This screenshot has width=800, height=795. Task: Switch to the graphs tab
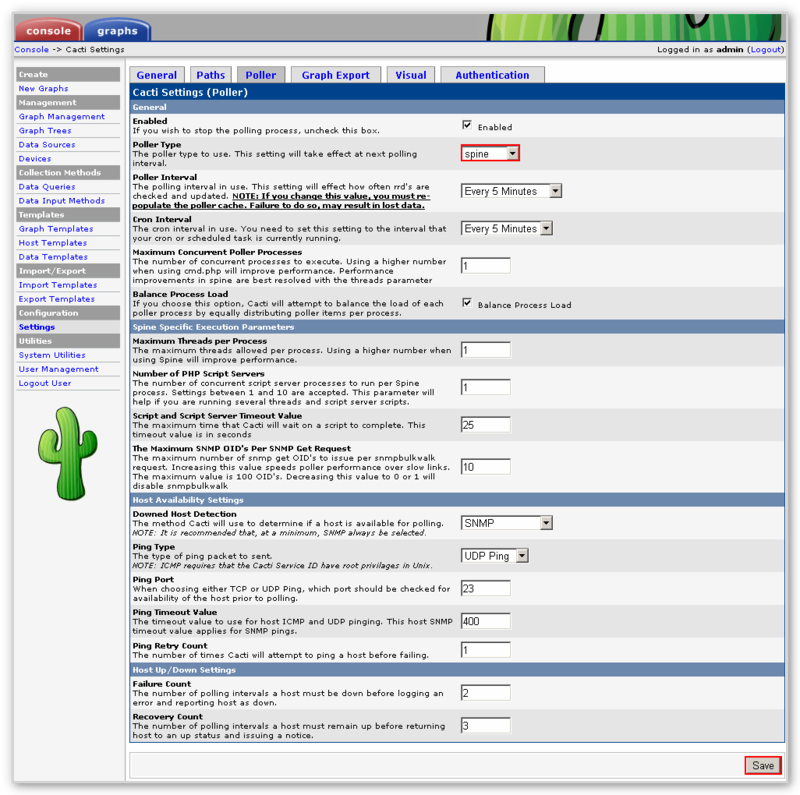tap(117, 31)
